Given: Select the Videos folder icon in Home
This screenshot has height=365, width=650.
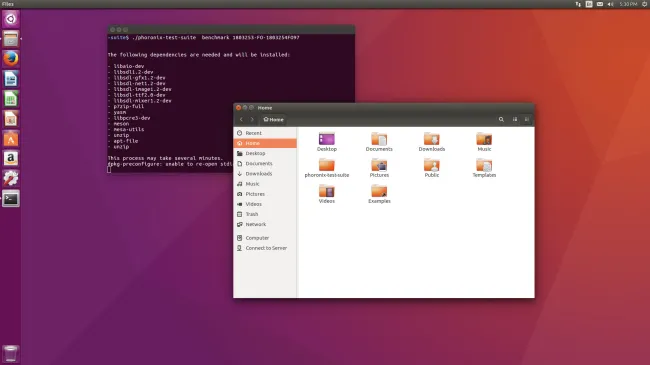Looking at the screenshot, I should tap(327, 191).
